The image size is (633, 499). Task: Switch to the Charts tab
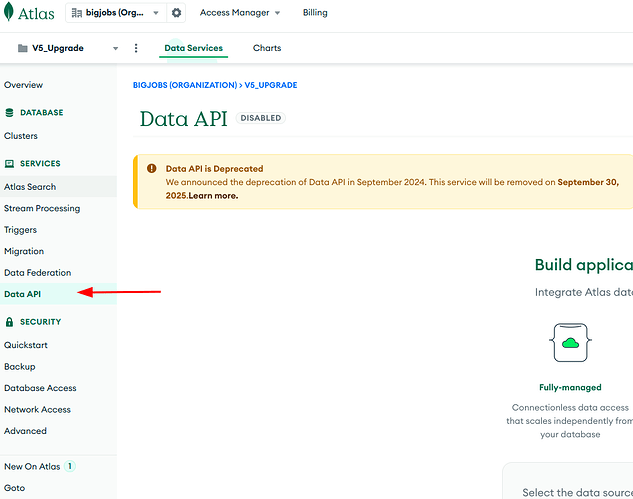[267, 48]
